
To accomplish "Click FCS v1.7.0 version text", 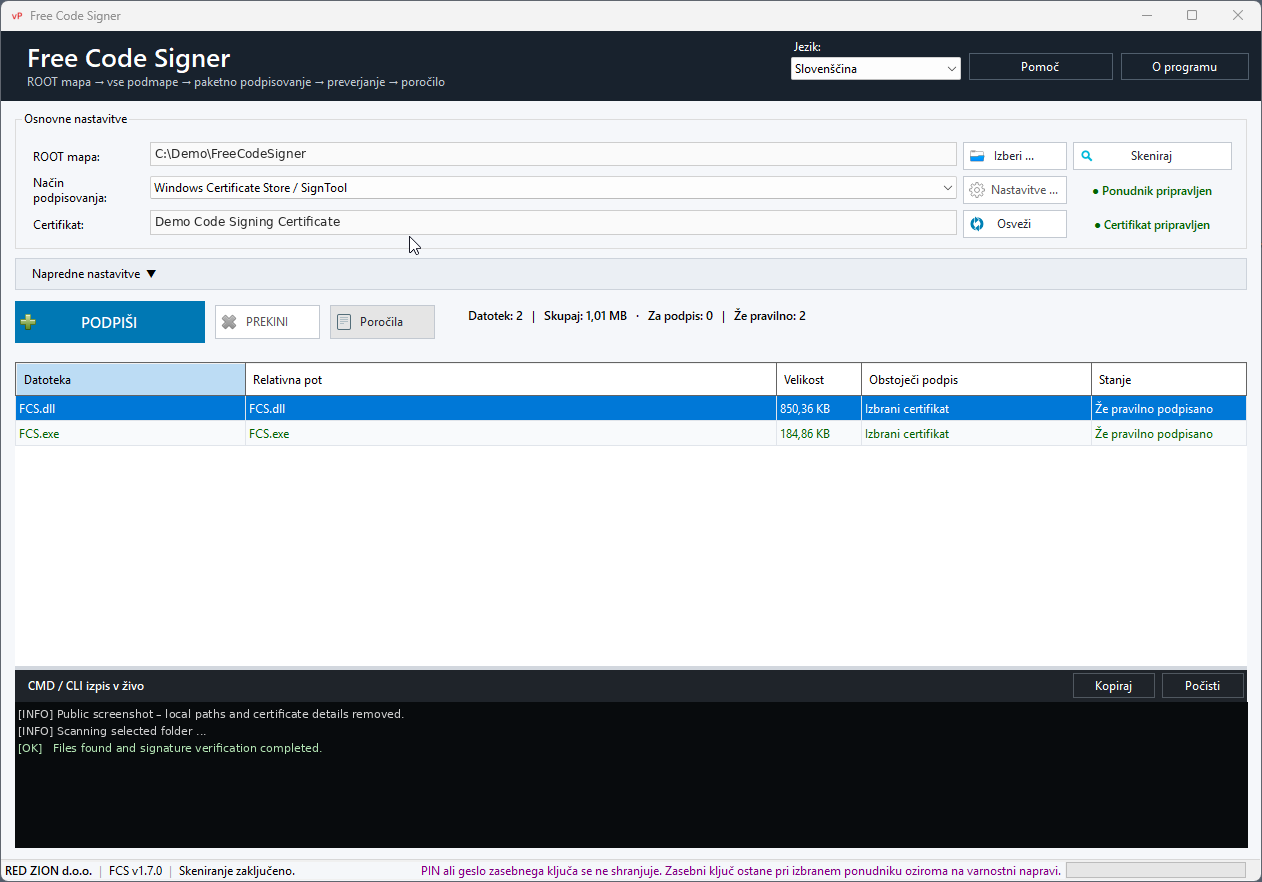I will pyautogui.click(x=138, y=871).
